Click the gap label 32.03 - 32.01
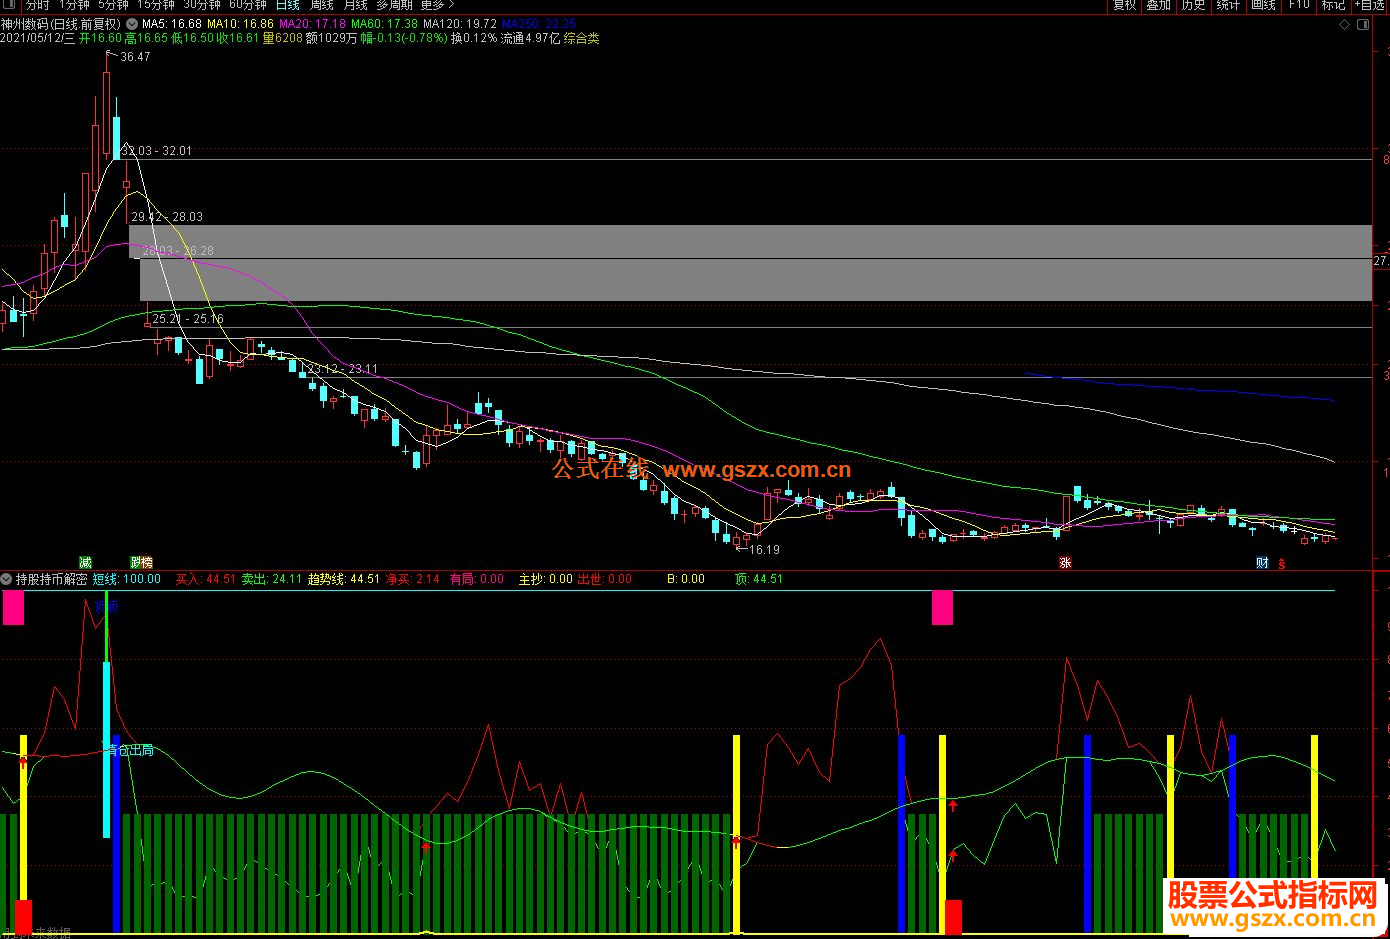 [x=157, y=151]
